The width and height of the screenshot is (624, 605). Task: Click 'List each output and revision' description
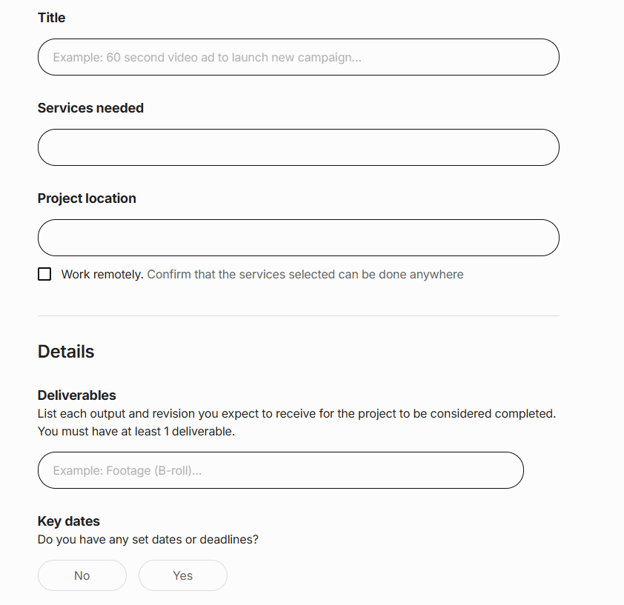click(296, 413)
